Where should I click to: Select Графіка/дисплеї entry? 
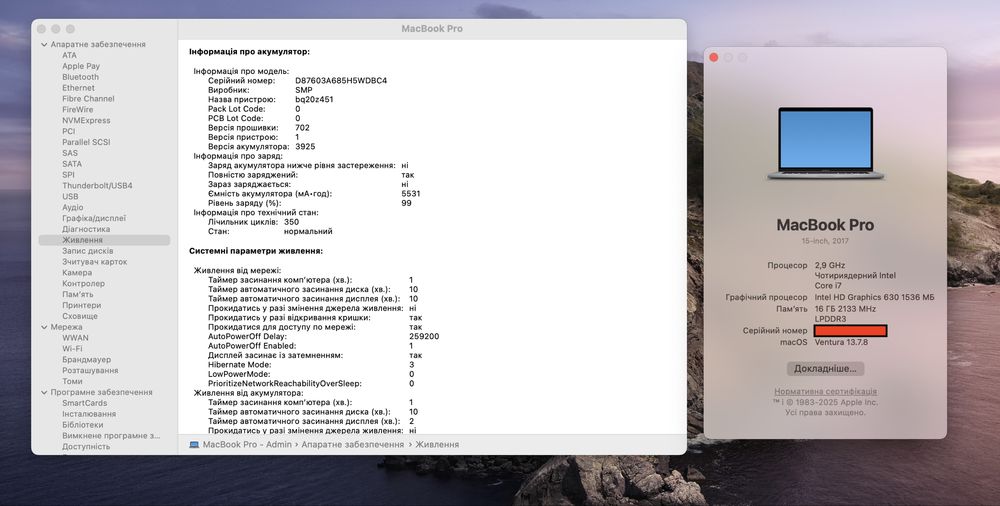94,218
